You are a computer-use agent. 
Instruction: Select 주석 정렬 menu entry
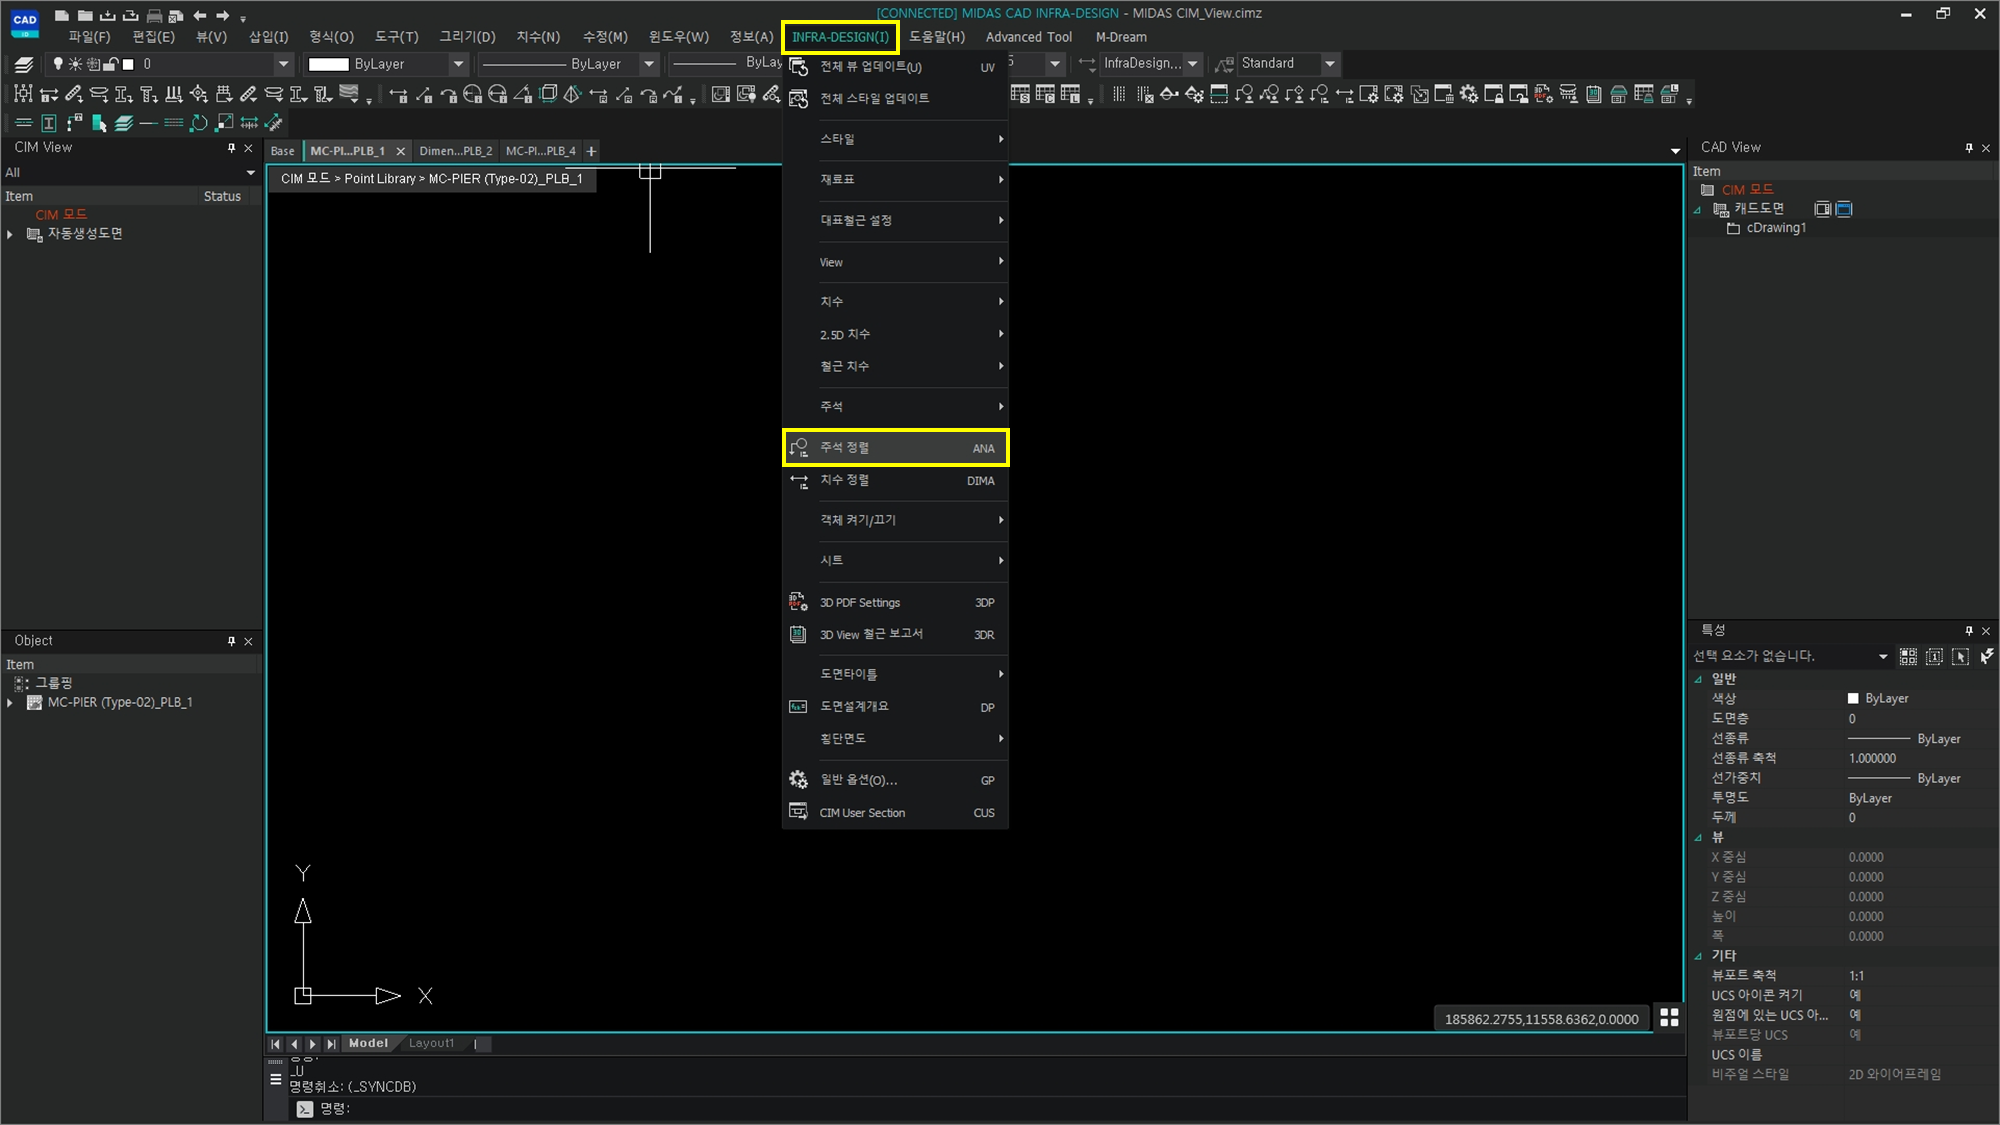pyautogui.click(x=896, y=448)
